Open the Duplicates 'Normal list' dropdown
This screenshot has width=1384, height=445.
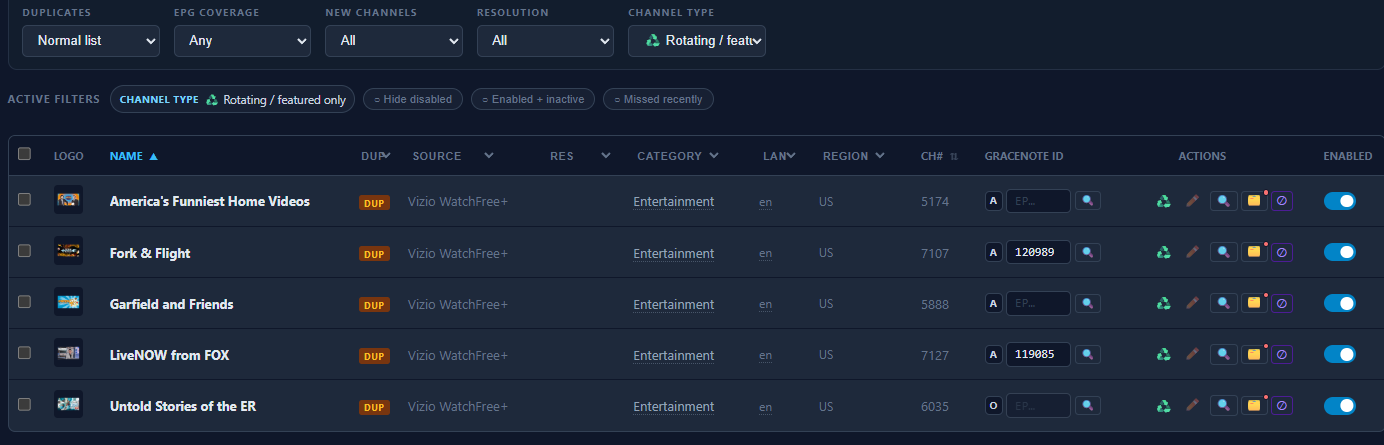tap(91, 41)
